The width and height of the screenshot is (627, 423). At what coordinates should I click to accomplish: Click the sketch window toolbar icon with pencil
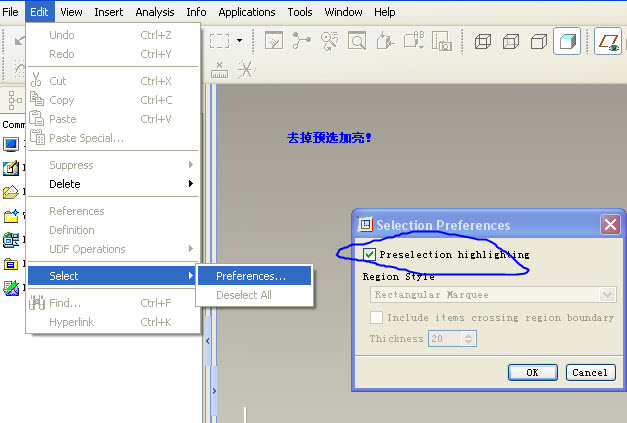(274, 40)
